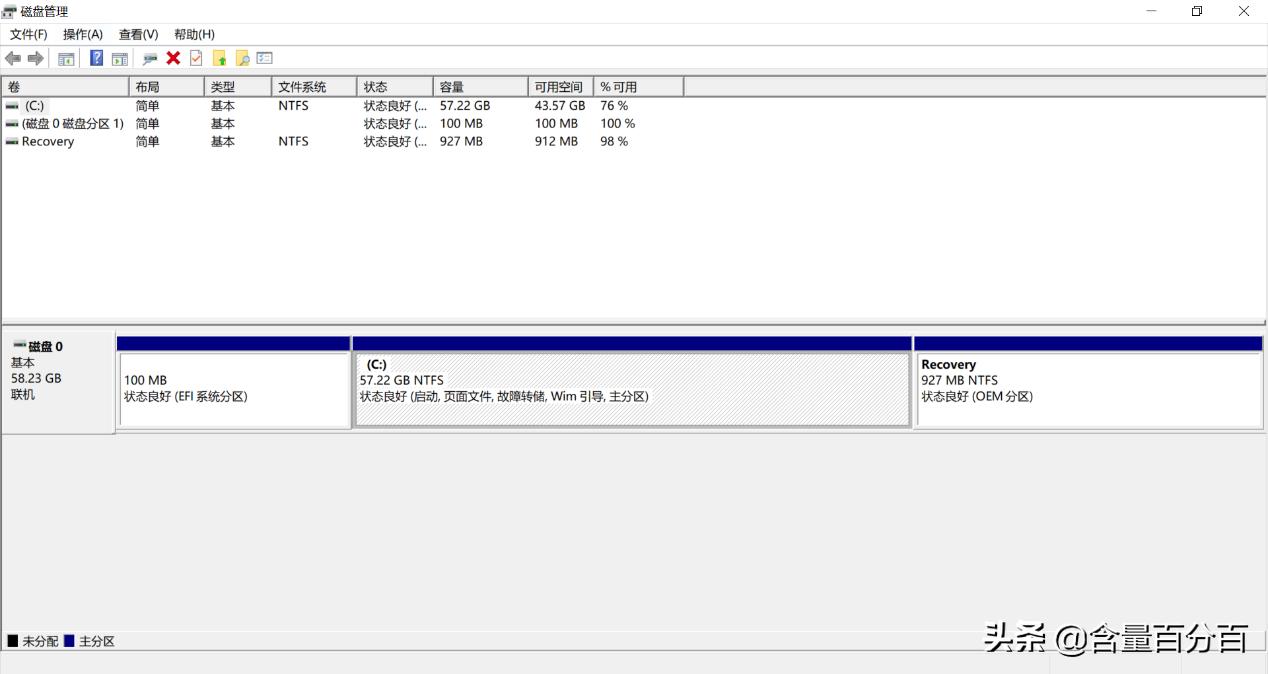The height and width of the screenshot is (674, 1268).
Task: Click the black 未分配 legend swatch
Action: click(13, 640)
